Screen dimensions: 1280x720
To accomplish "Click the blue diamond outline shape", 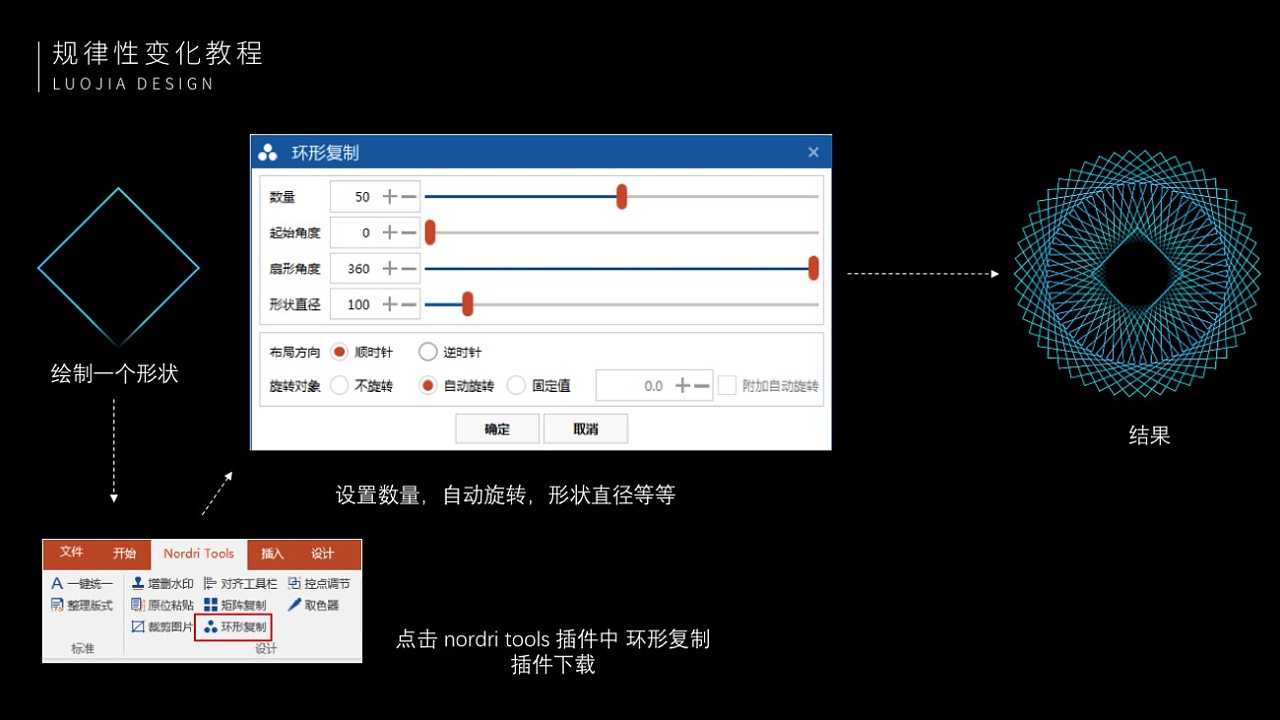I will point(118,268).
